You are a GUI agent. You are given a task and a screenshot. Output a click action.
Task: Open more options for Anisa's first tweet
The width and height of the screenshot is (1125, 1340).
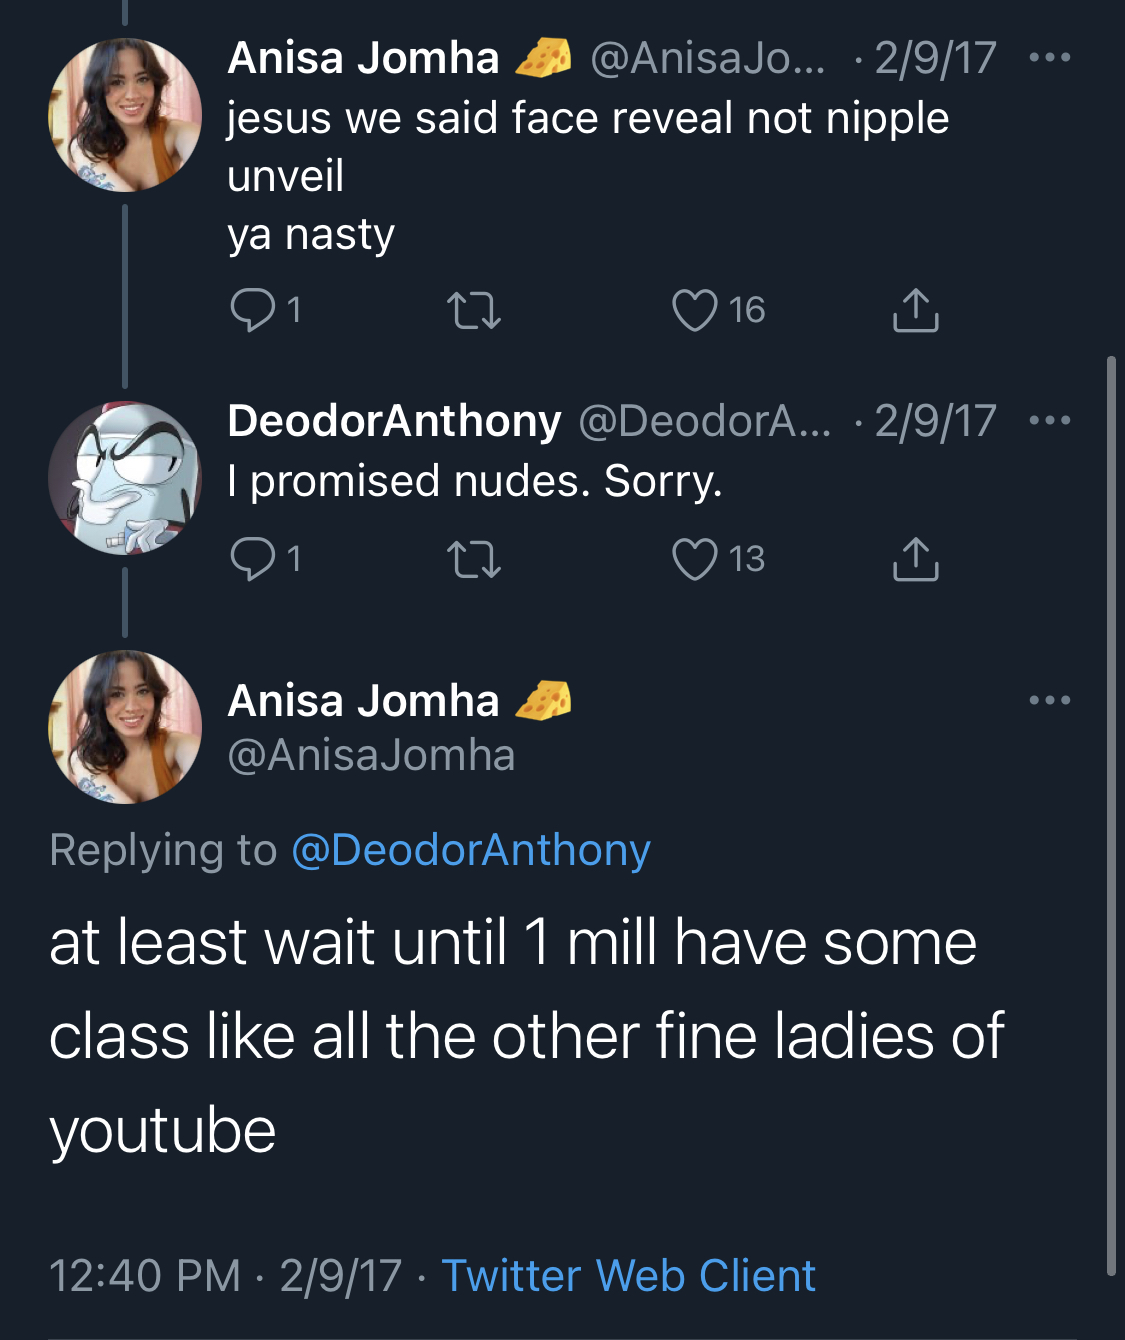(x=1050, y=58)
